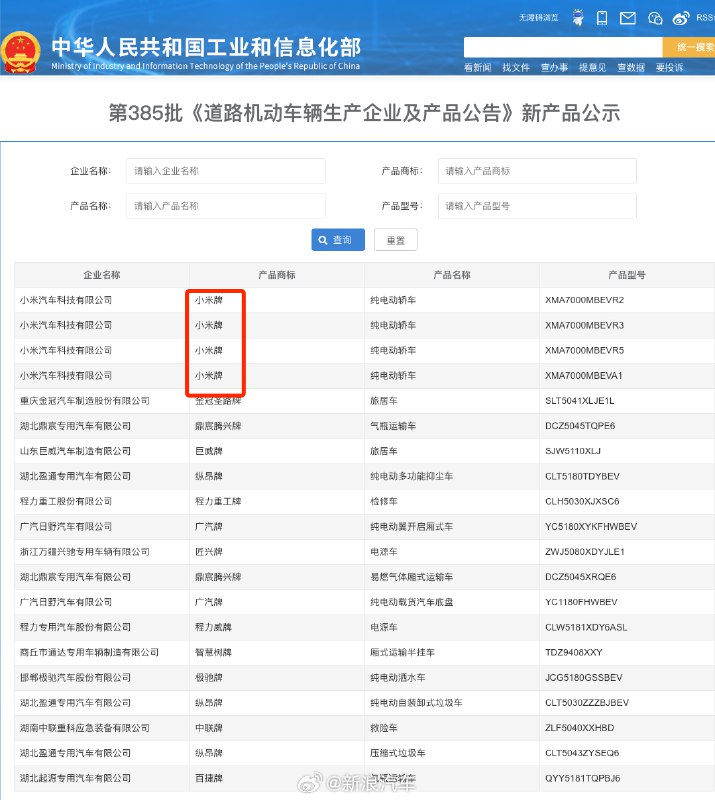The image size is (715, 800).
Task: Open the mobile version phone icon
Action: [x=602, y=18]
